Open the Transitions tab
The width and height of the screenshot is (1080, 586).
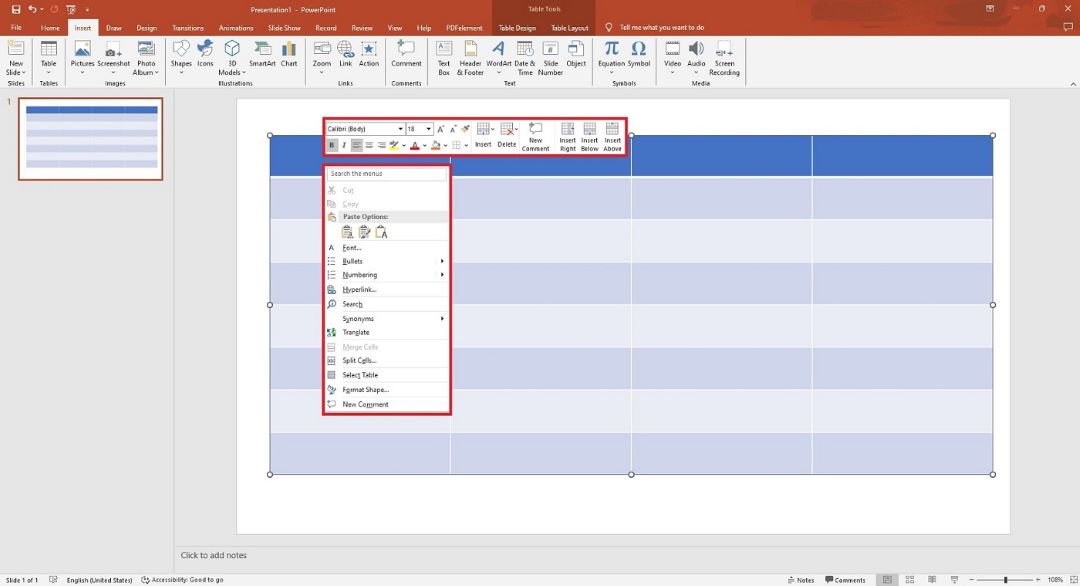(188, 28)
